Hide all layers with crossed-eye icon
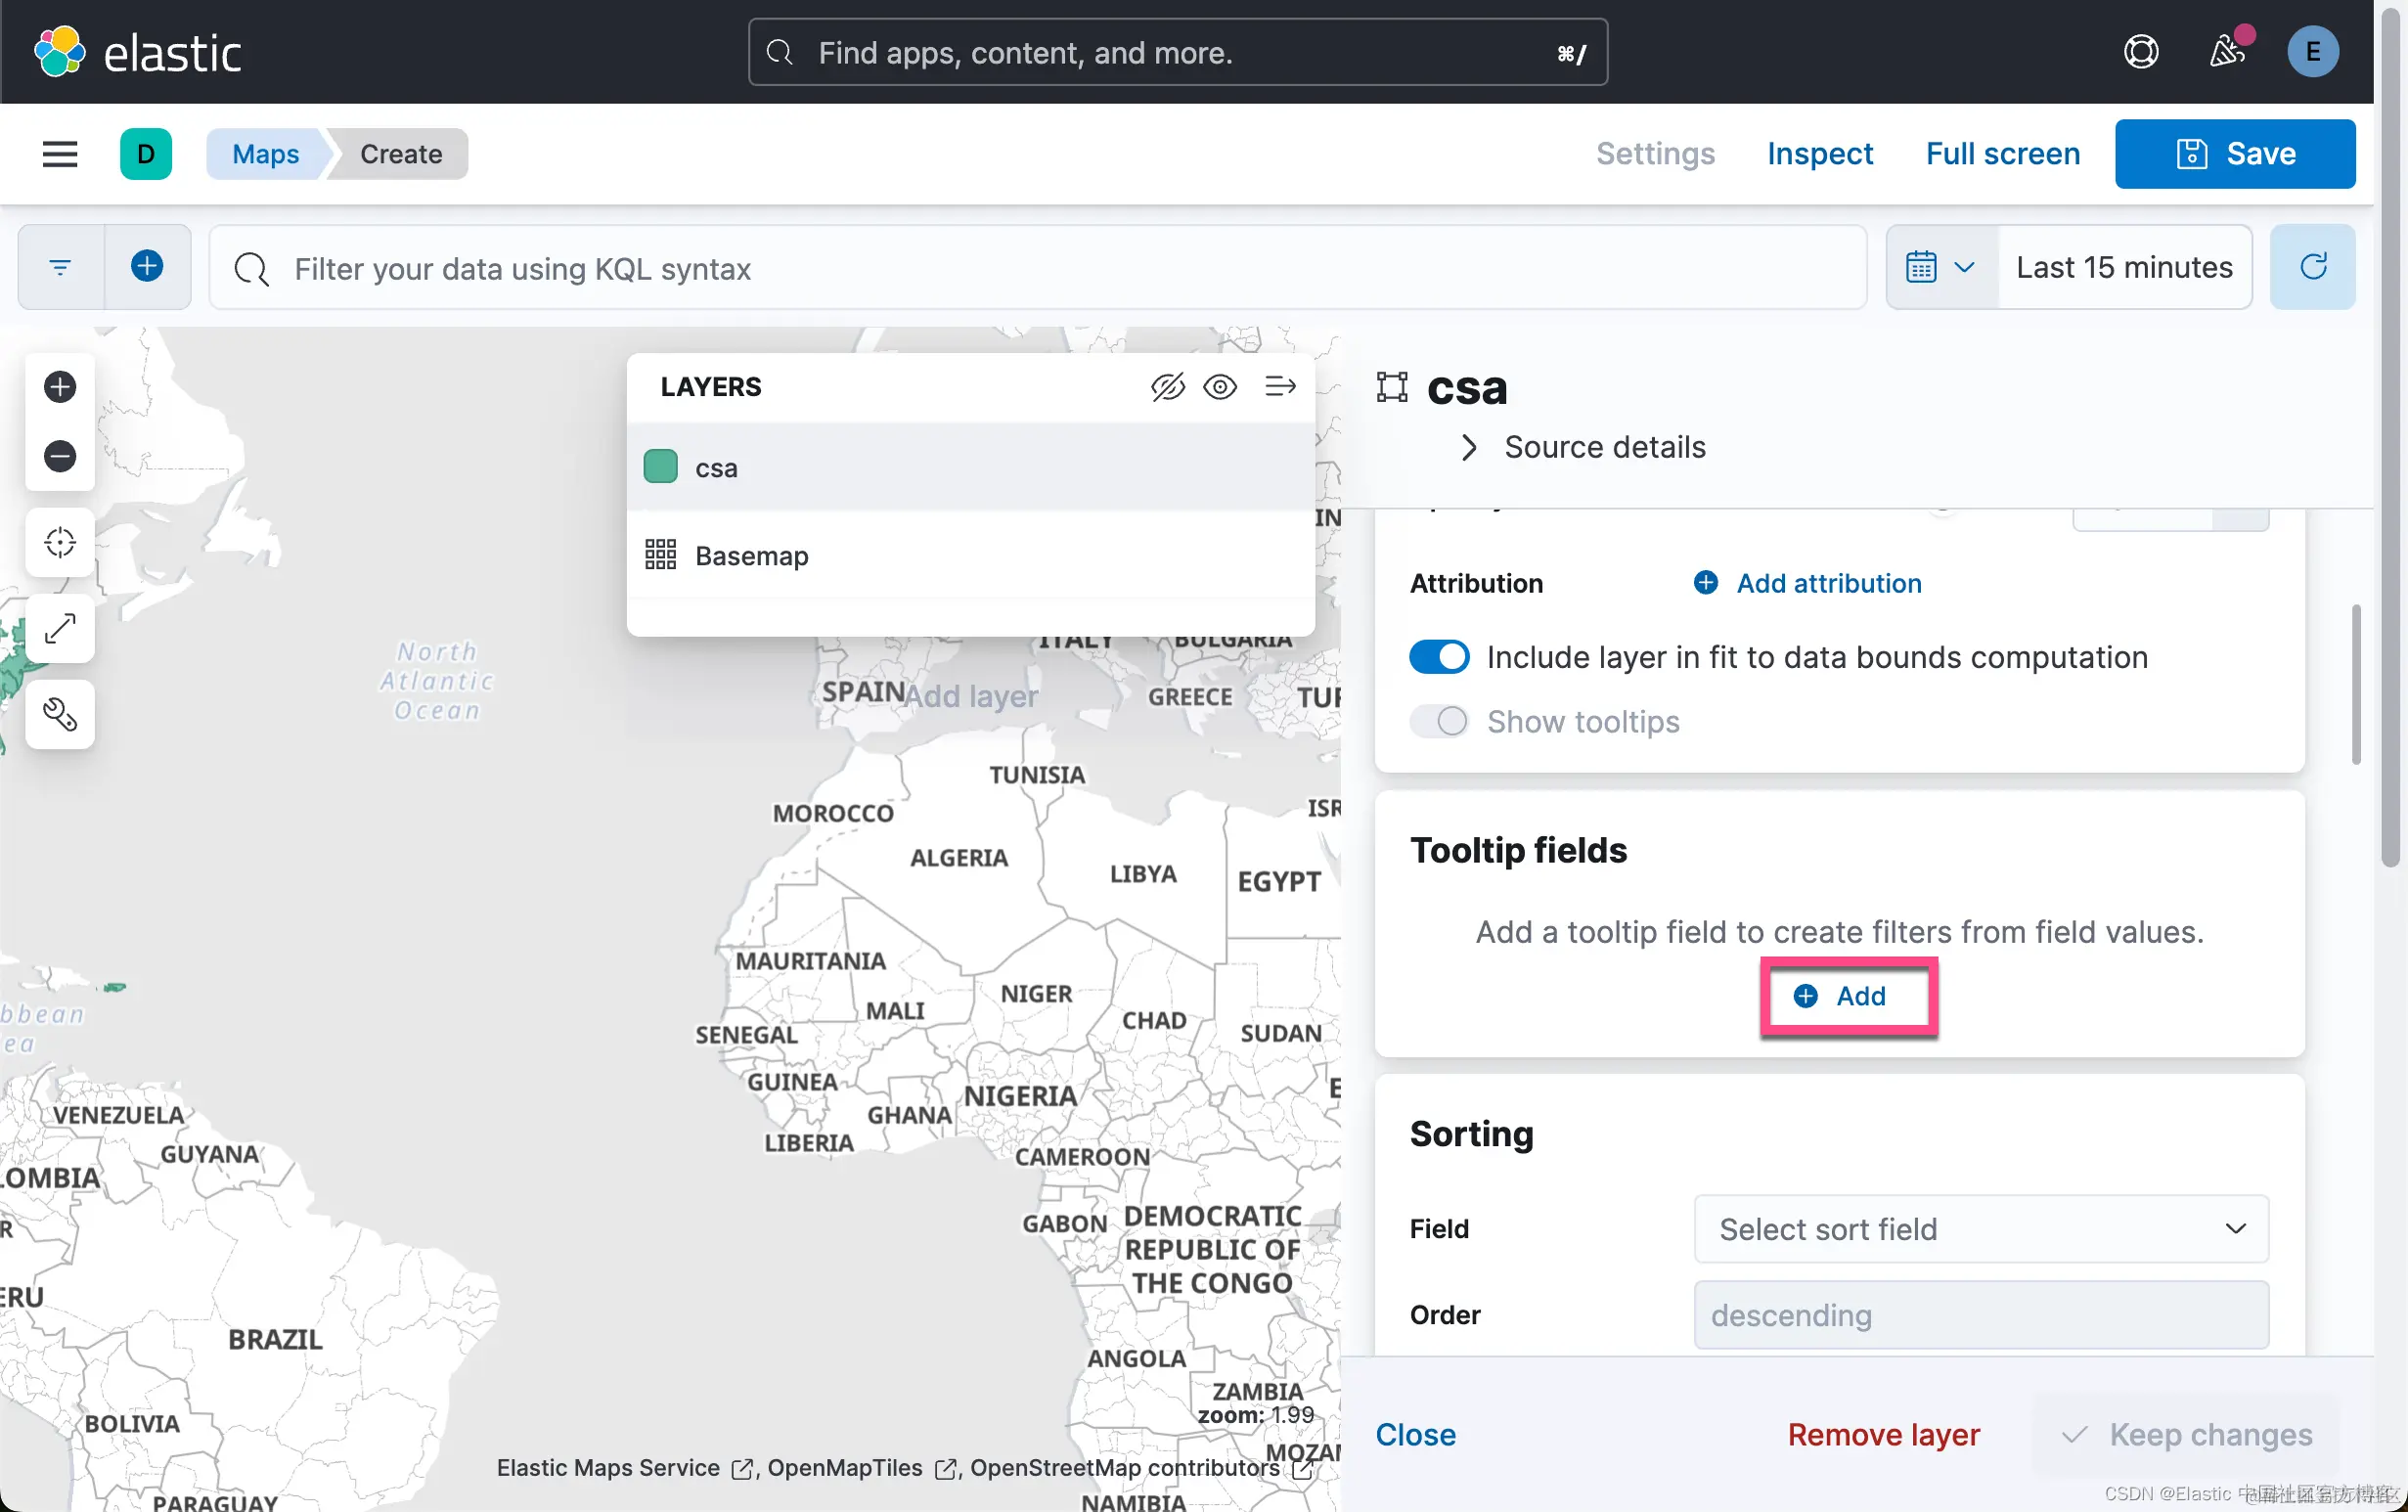The height and width of the screenshot is (1512, 2408). point(1167,386)
